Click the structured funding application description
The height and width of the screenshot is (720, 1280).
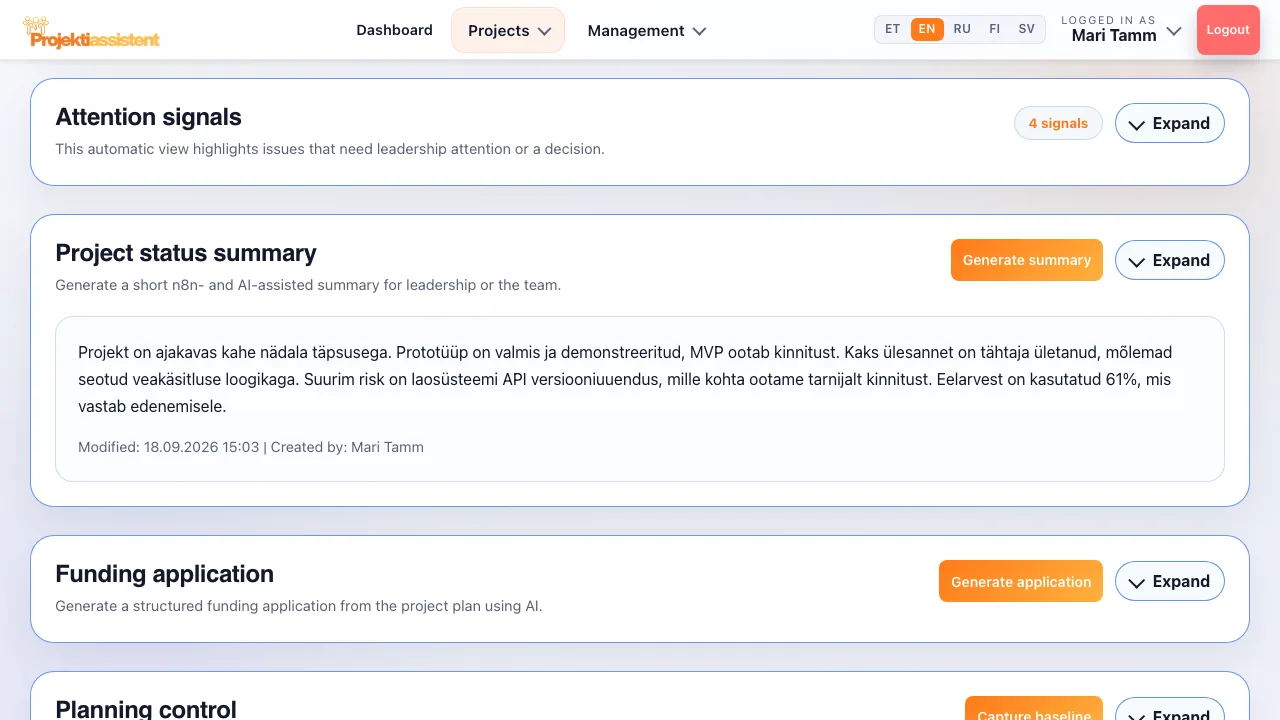pyautogui.click(x=299, y=606)
